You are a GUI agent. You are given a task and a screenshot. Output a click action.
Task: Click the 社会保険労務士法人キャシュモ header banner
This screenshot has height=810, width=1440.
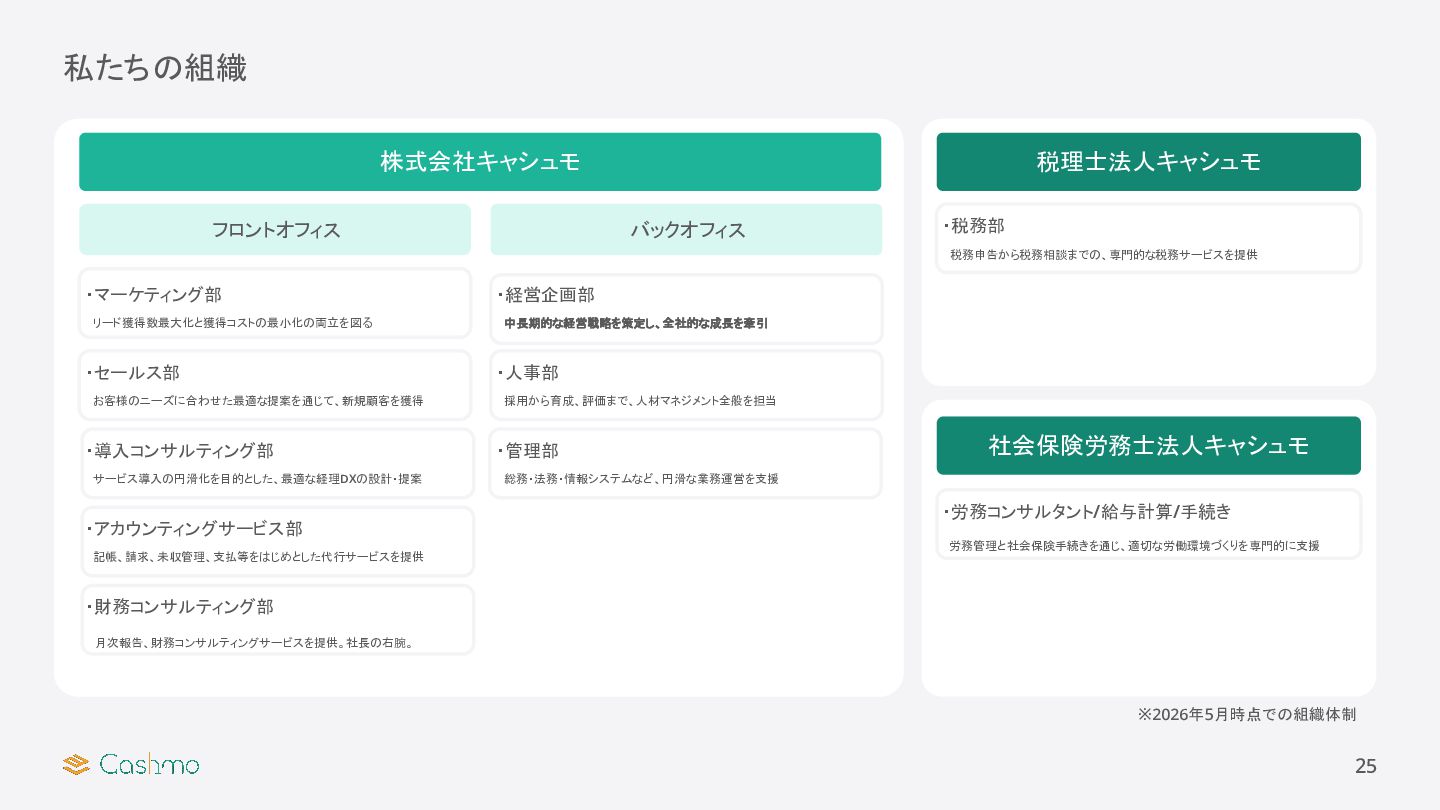(x=1149, y=446)
